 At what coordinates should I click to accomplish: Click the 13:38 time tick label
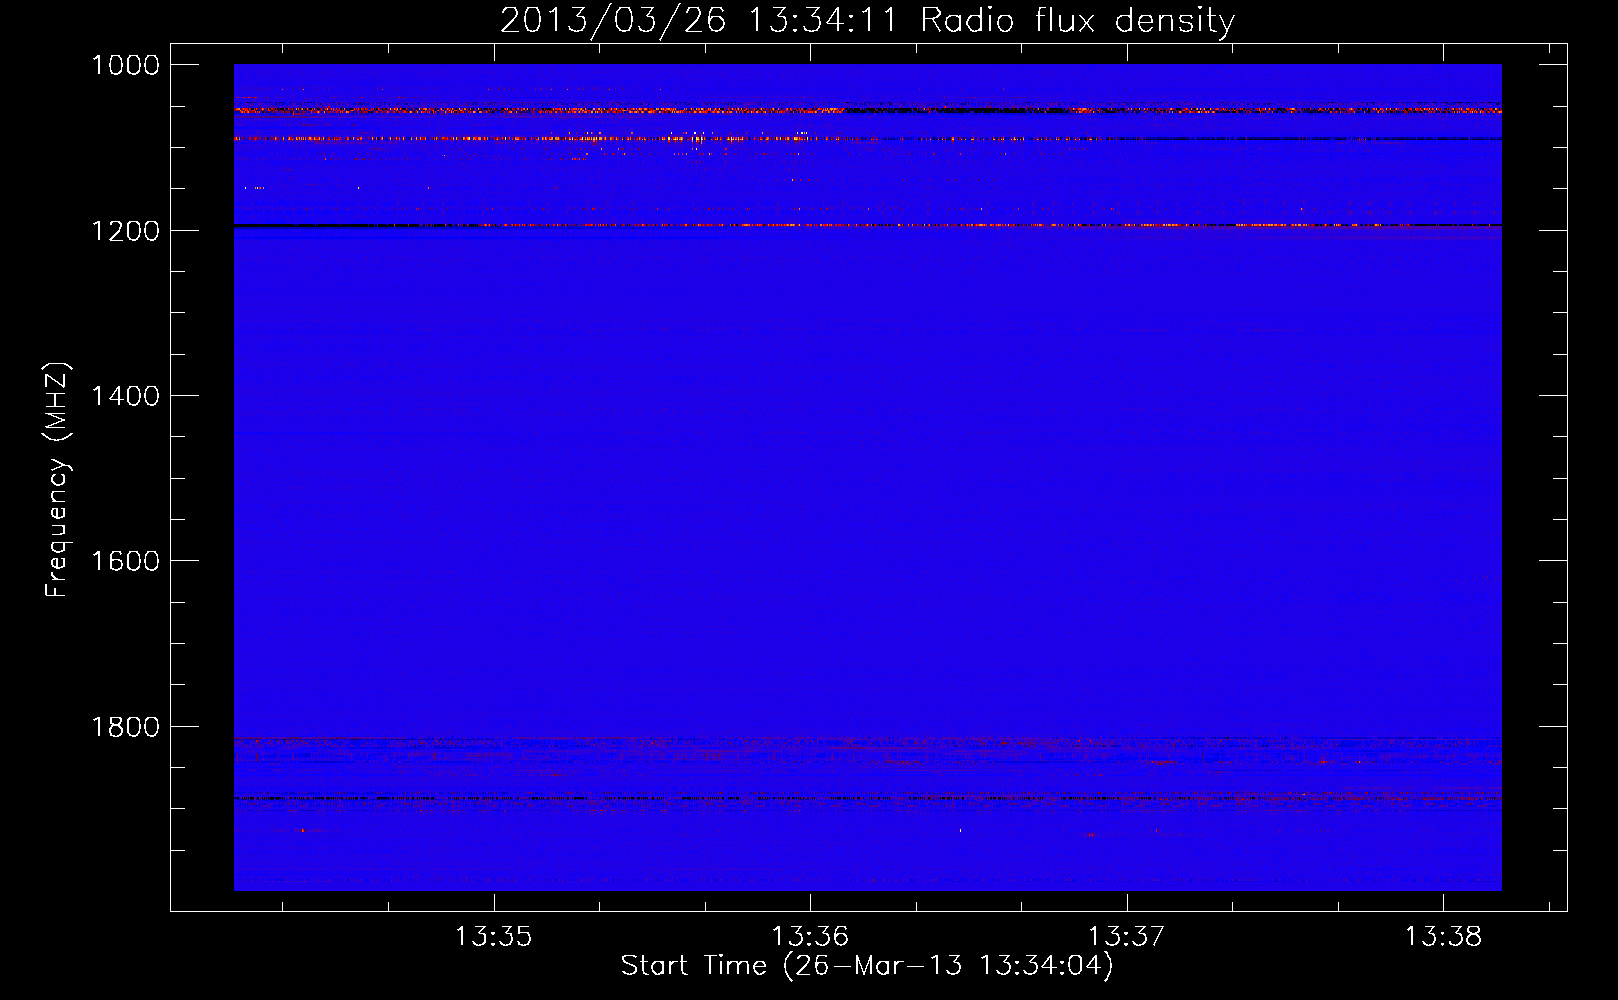pyautogui.click(x=1443, y=937)
